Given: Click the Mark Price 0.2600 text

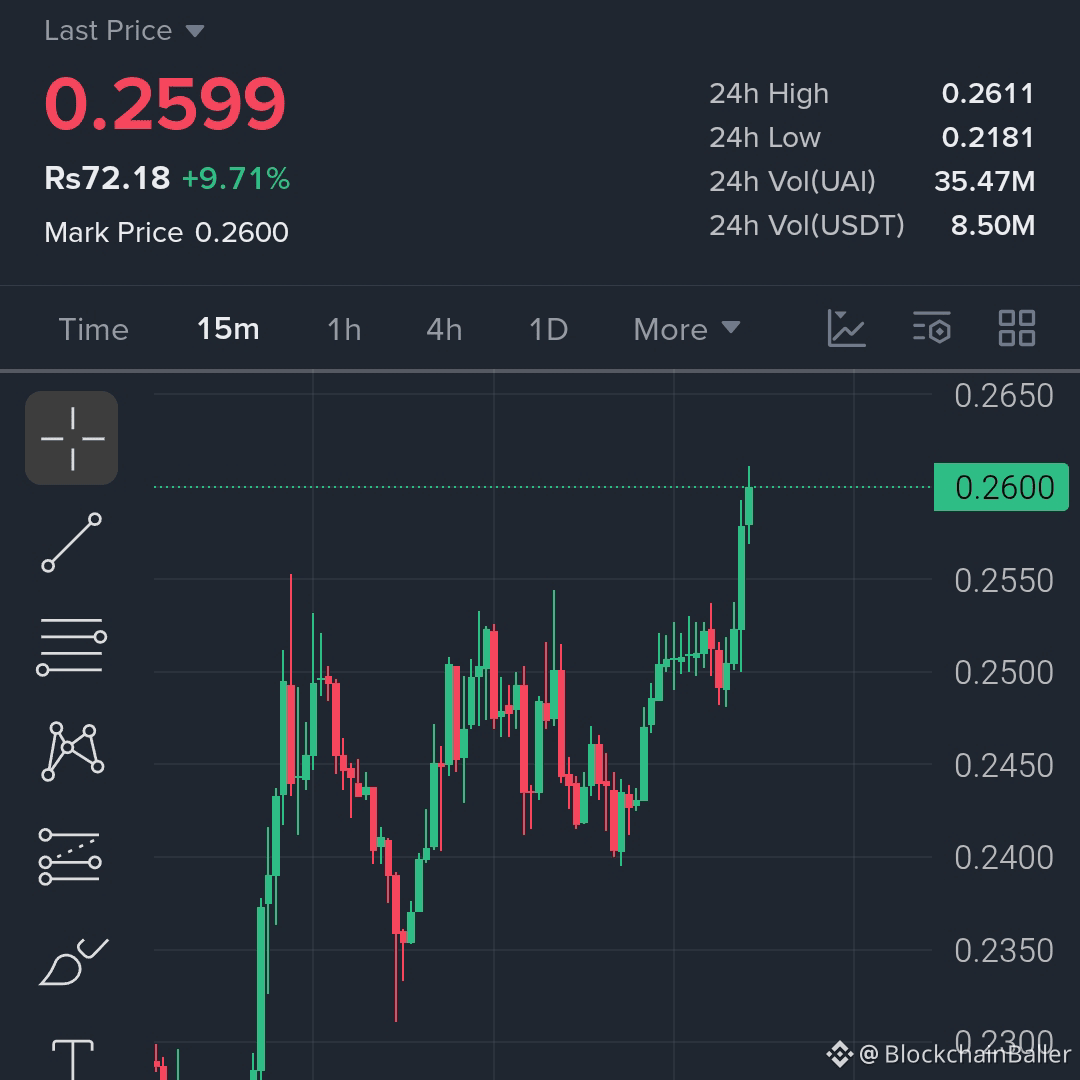Looking at the screenshot, I should (166, 232).
